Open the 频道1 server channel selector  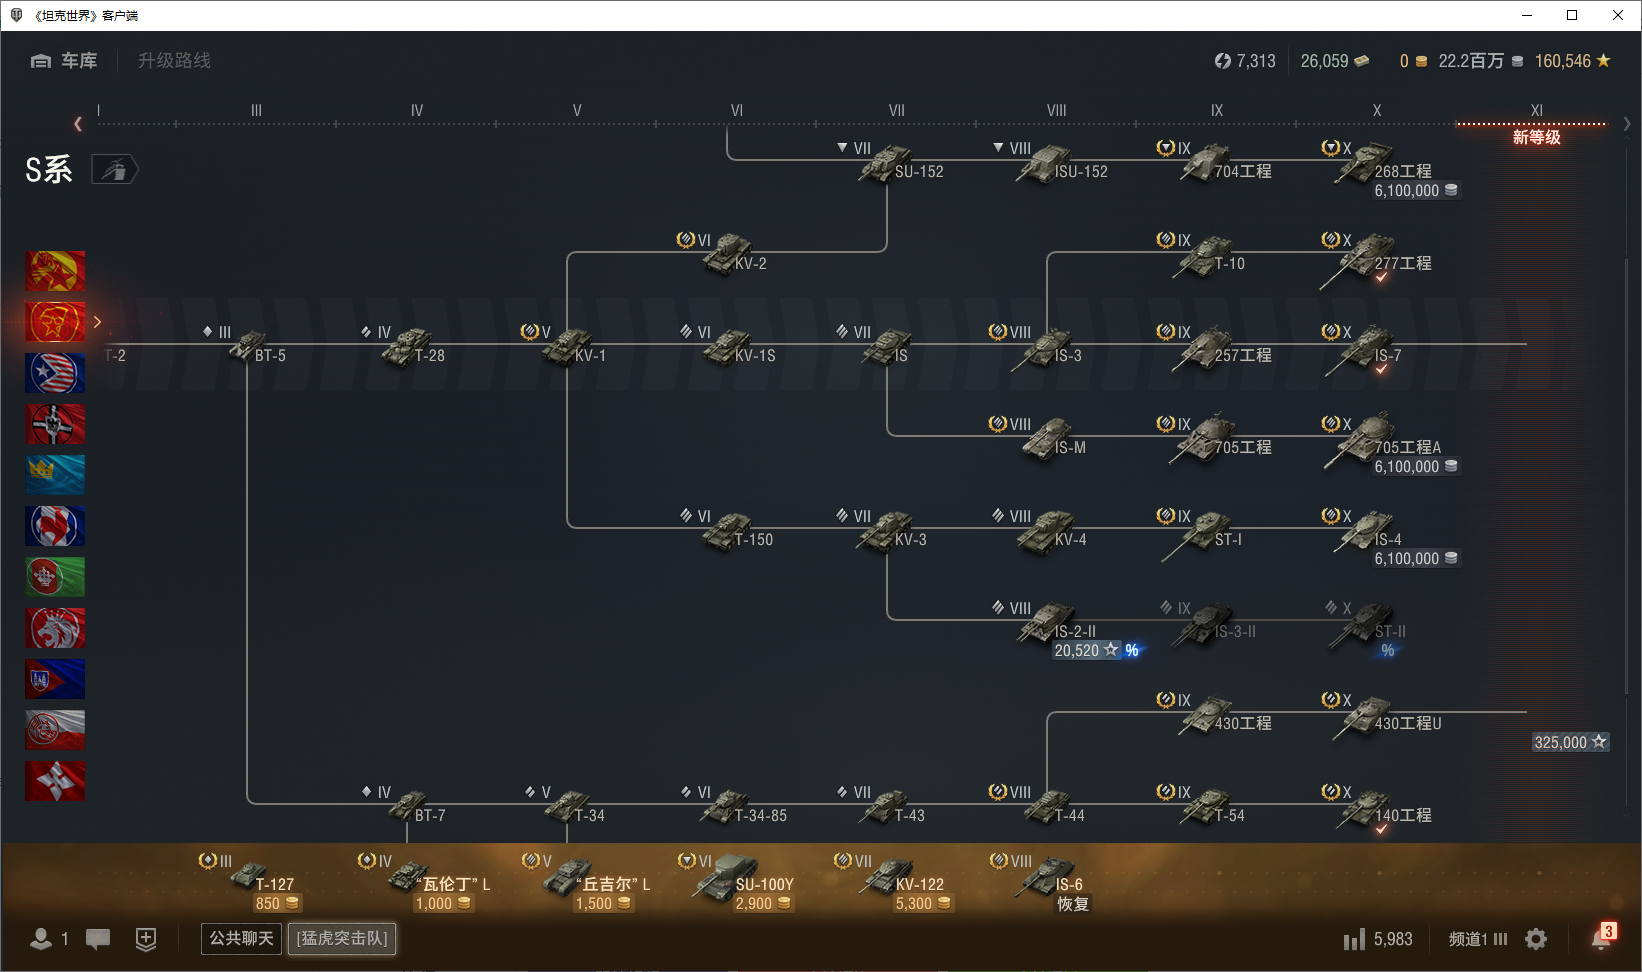coord(1478,939)
